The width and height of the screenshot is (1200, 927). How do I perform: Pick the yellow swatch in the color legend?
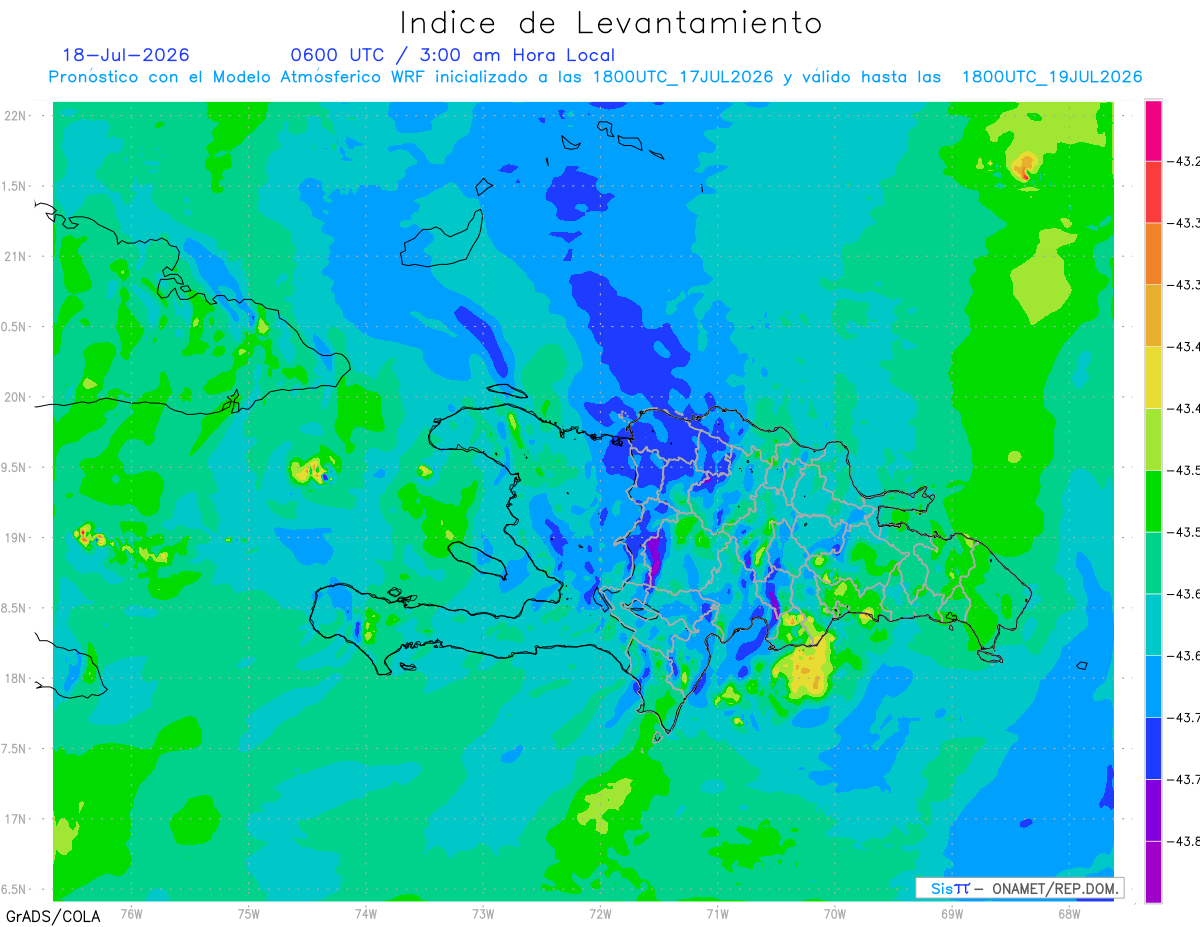pyautogui.click(x=1153, y=377)
